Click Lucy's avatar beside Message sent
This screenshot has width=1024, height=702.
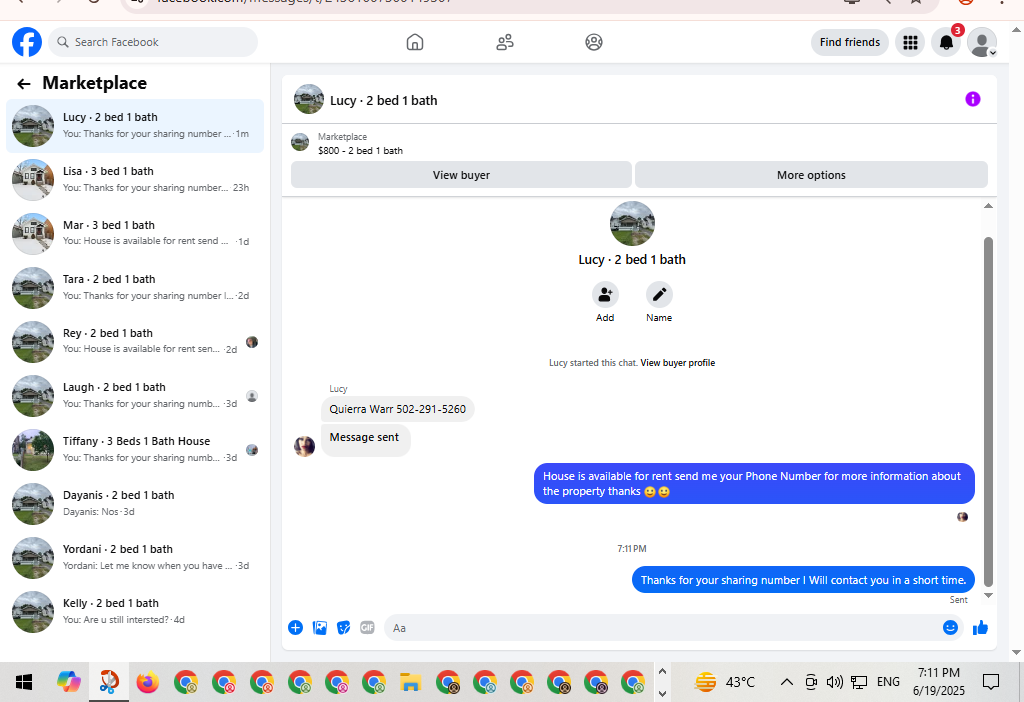[304, 446]
